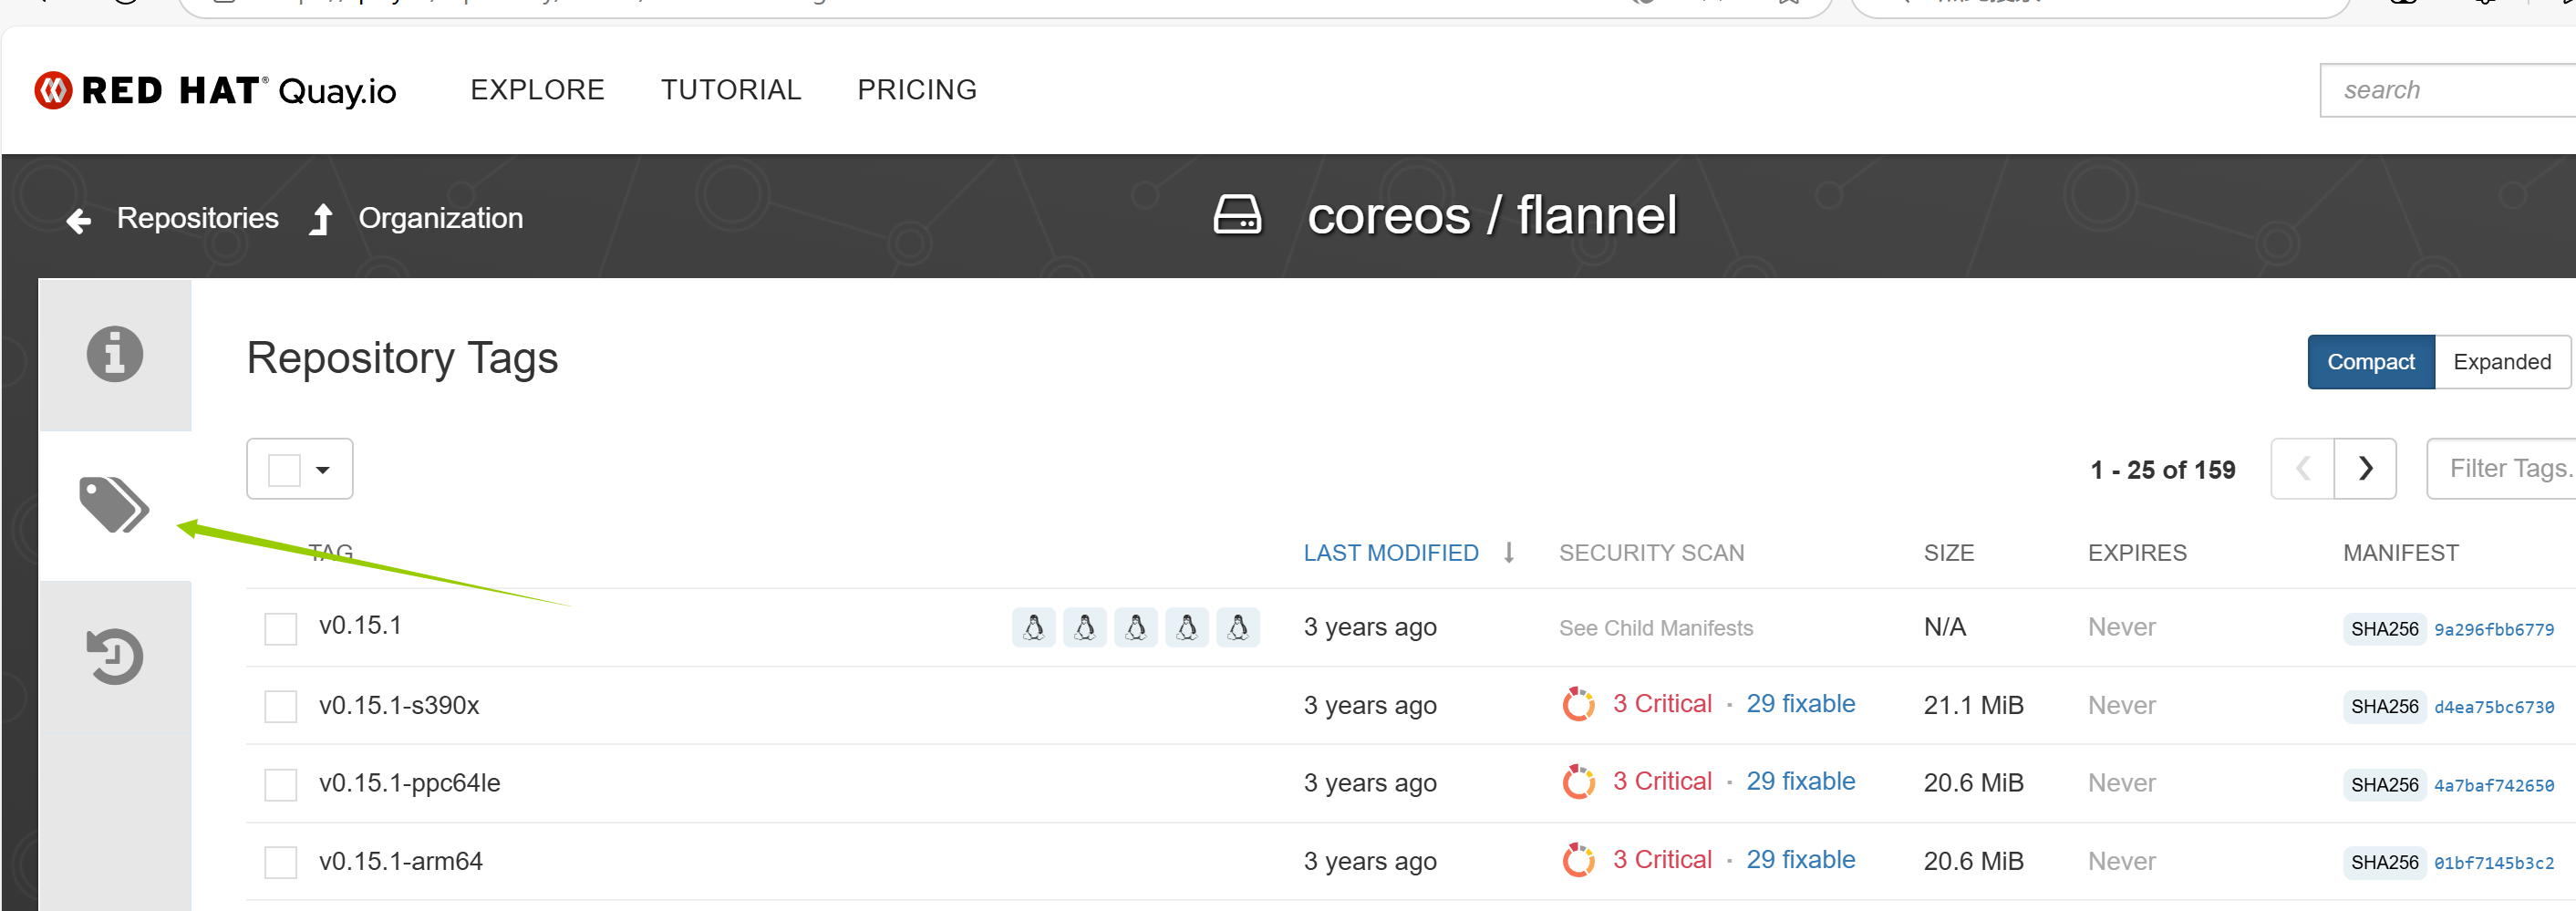Click the back arrow next to Repositories
2576x911 pixels.
click(79, 220)
